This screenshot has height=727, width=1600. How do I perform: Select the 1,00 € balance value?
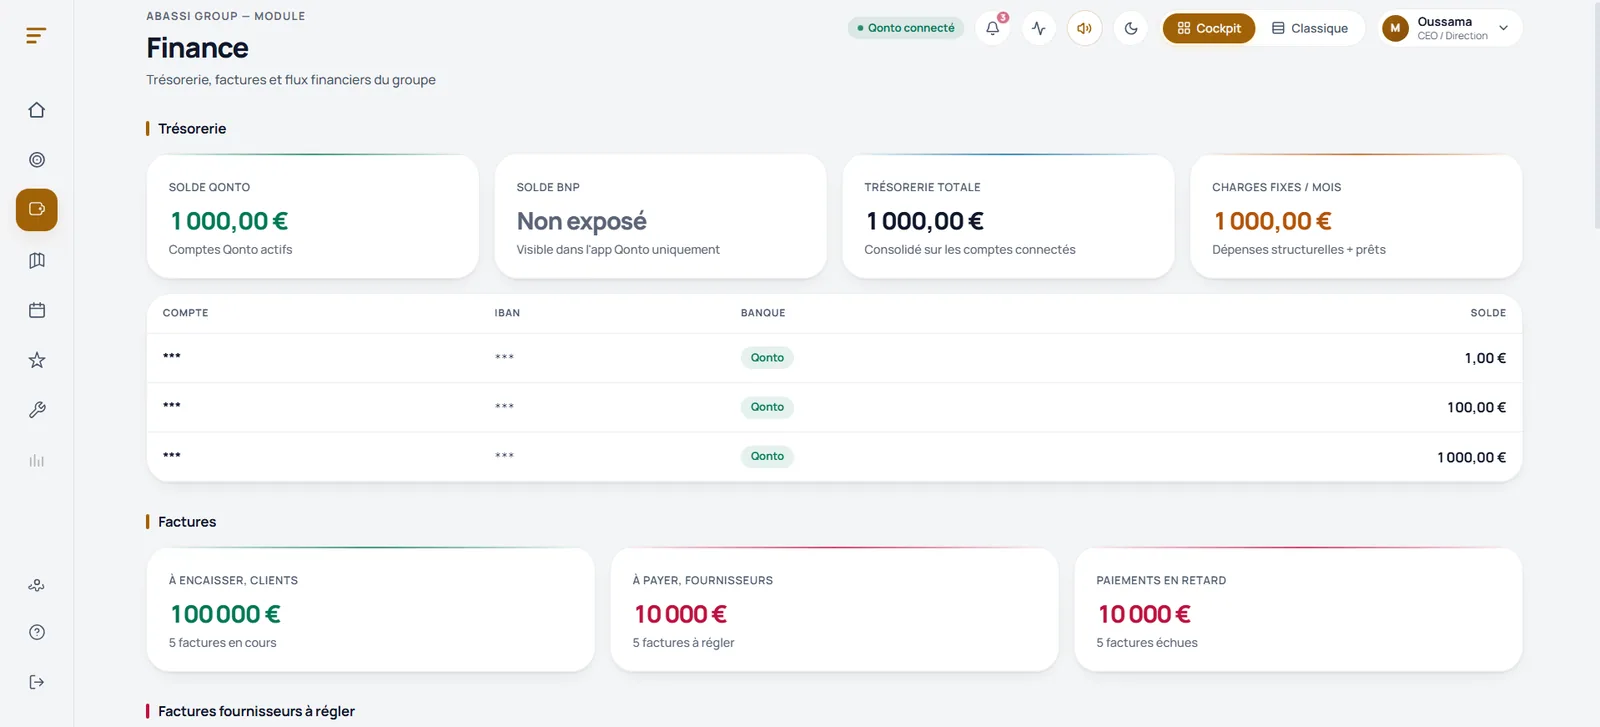1485,358
